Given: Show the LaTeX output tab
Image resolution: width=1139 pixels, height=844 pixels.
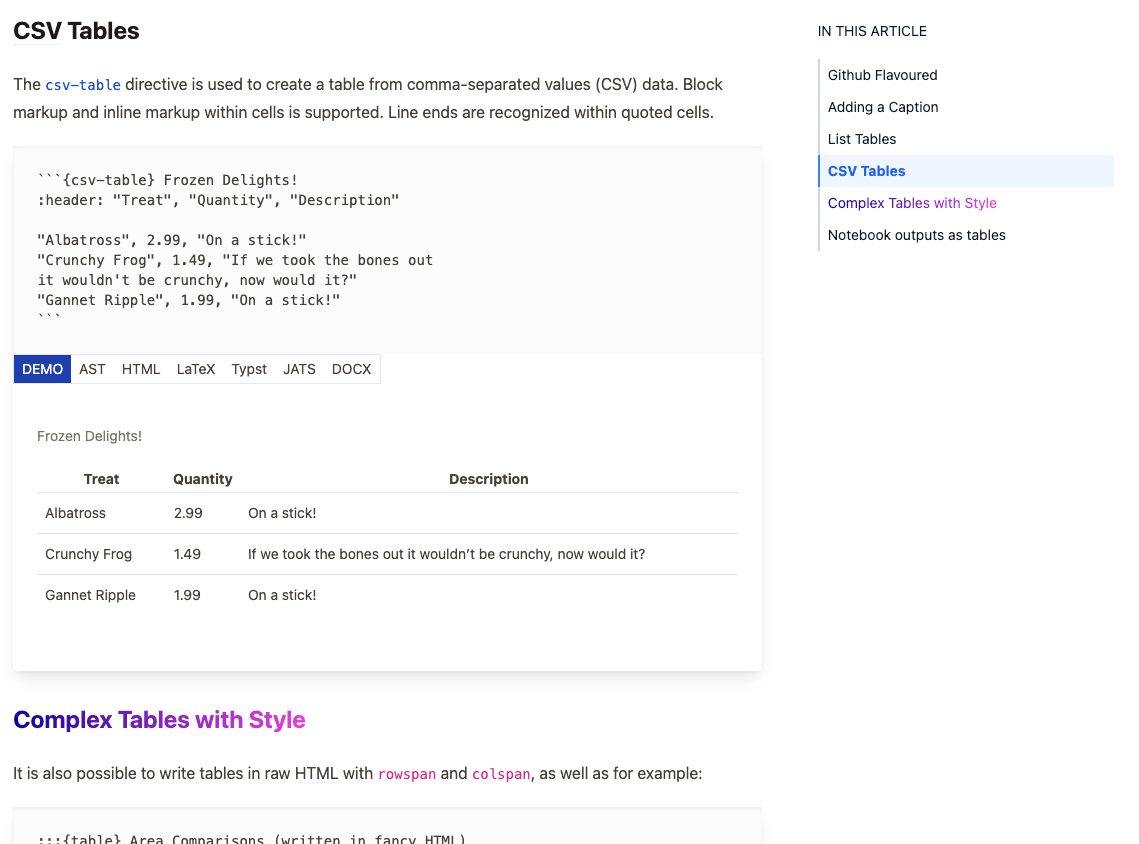Looking at the screenshot, I should (x=196, y=369).
